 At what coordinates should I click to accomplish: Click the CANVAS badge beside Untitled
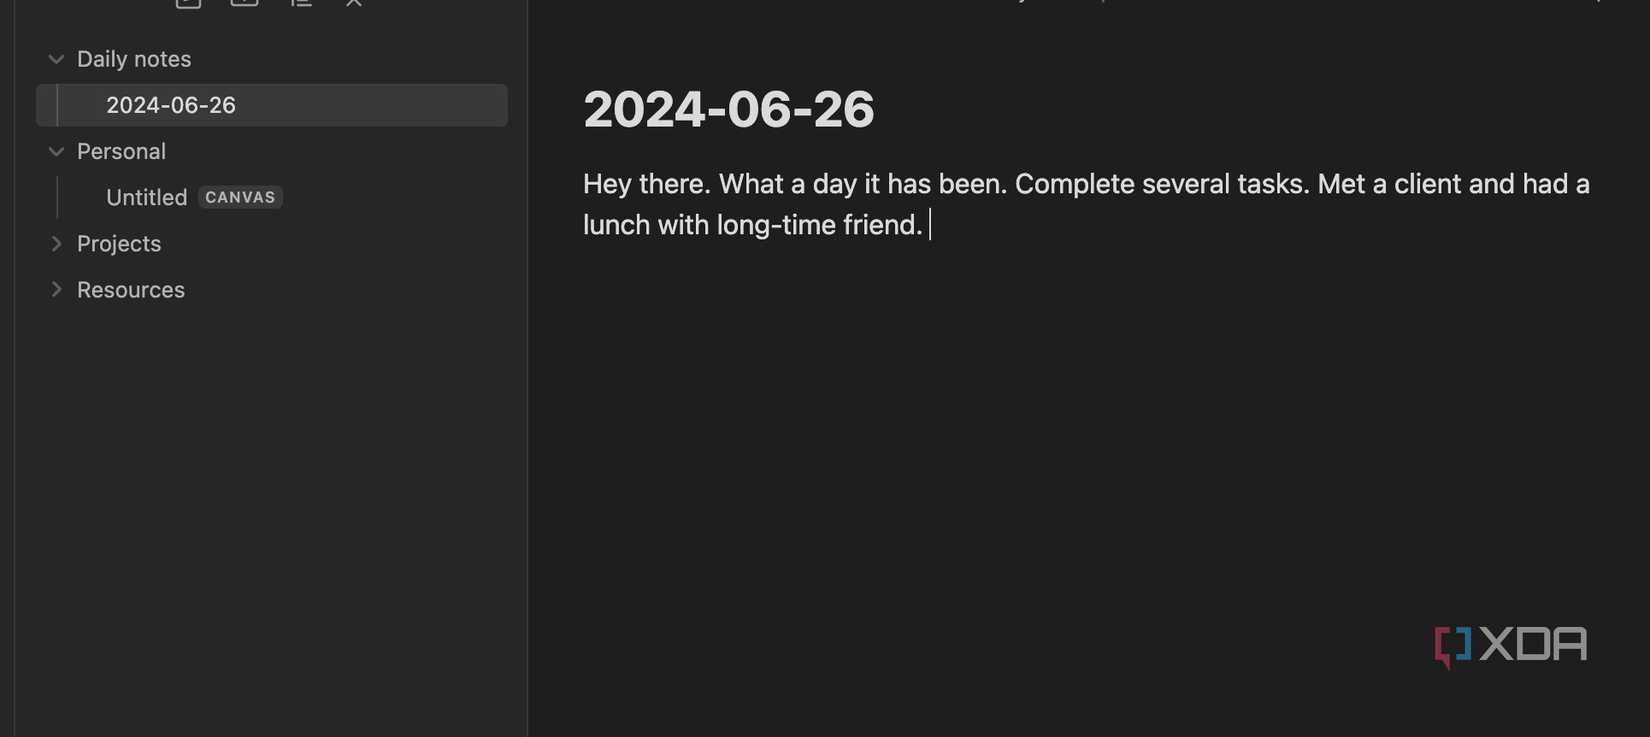(x=240, y=198)
